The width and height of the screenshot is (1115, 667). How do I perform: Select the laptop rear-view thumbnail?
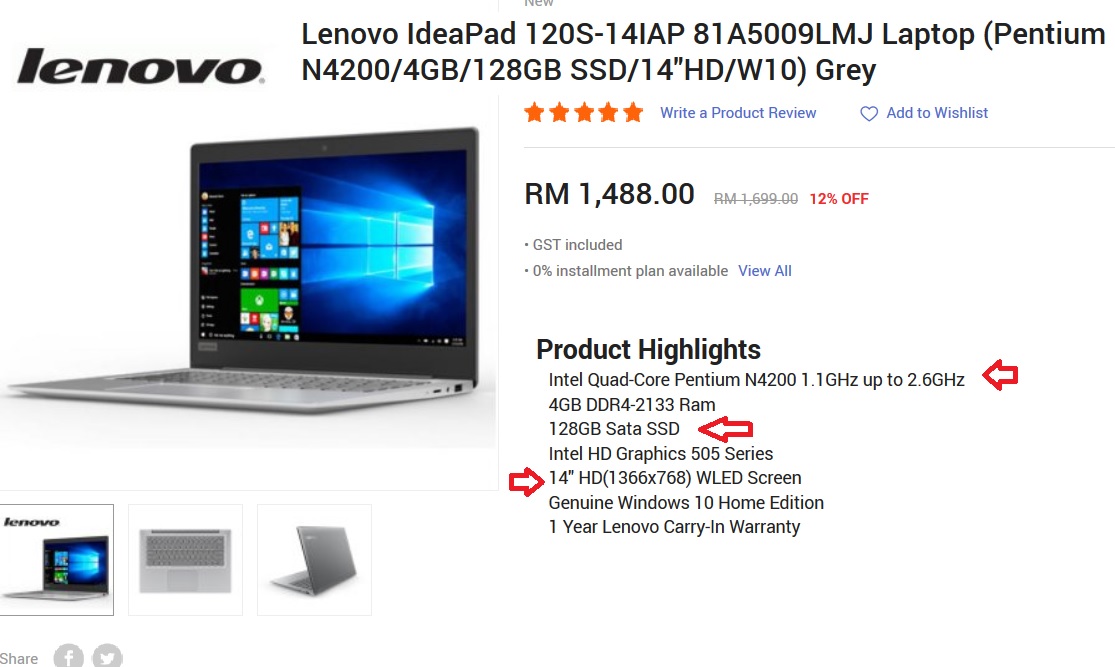[314, 560]
